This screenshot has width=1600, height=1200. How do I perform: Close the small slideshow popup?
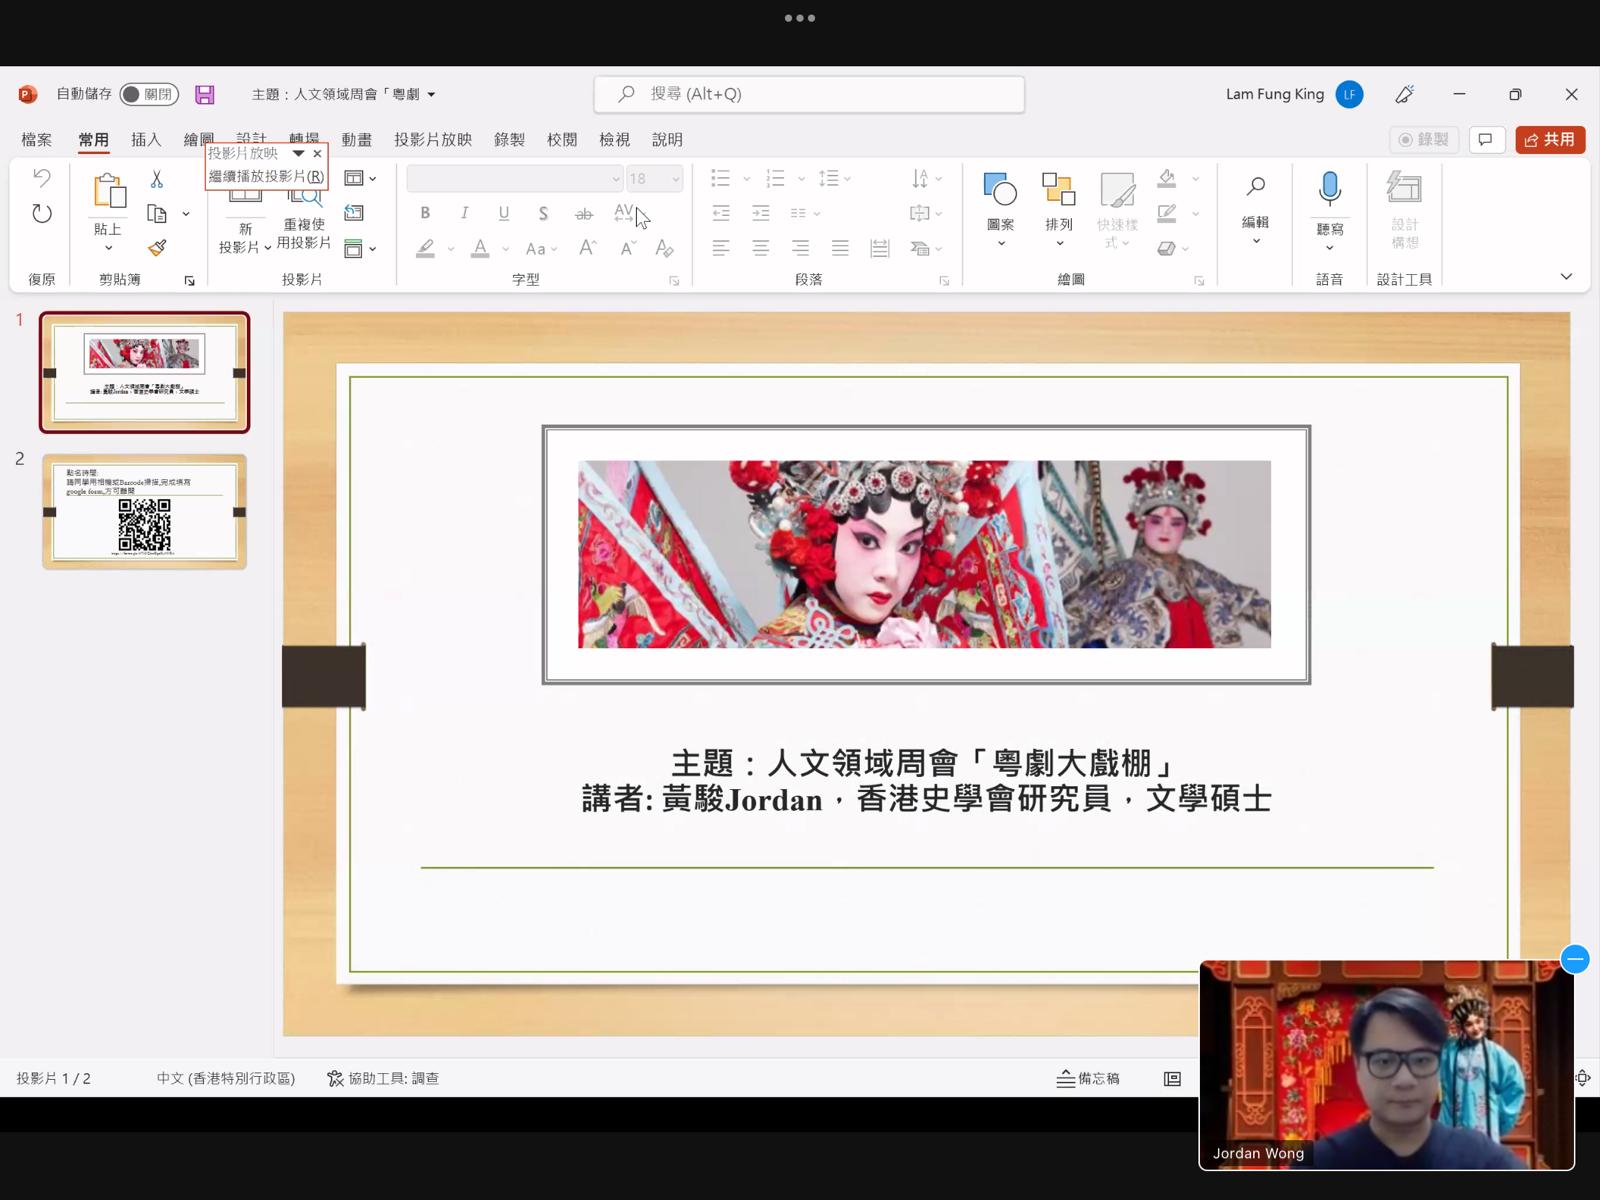(x=317, y=154)
